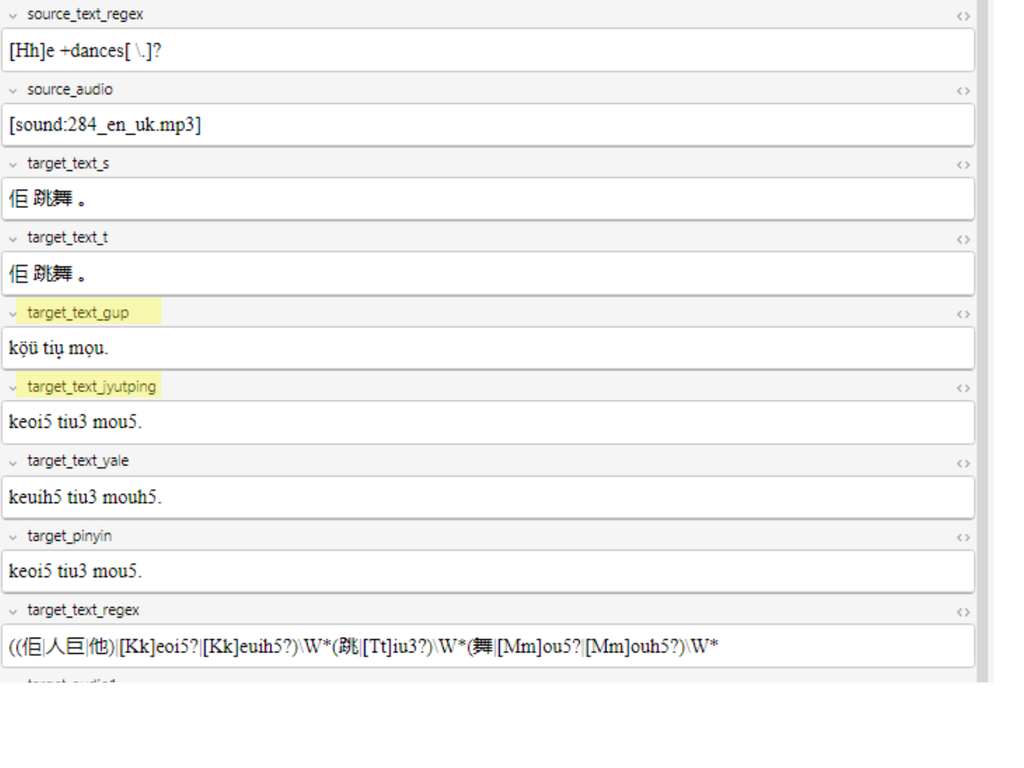Edit the target_text_jyutping field 'keoi5 tiu3 mou5.'
1024x768 pixels.
tap(488, 423)
